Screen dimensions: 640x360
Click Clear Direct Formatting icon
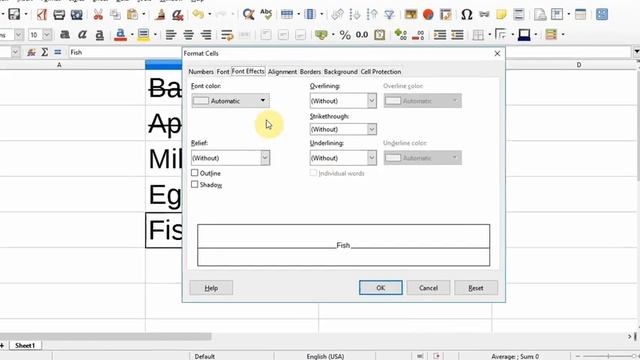coord(178,14)
